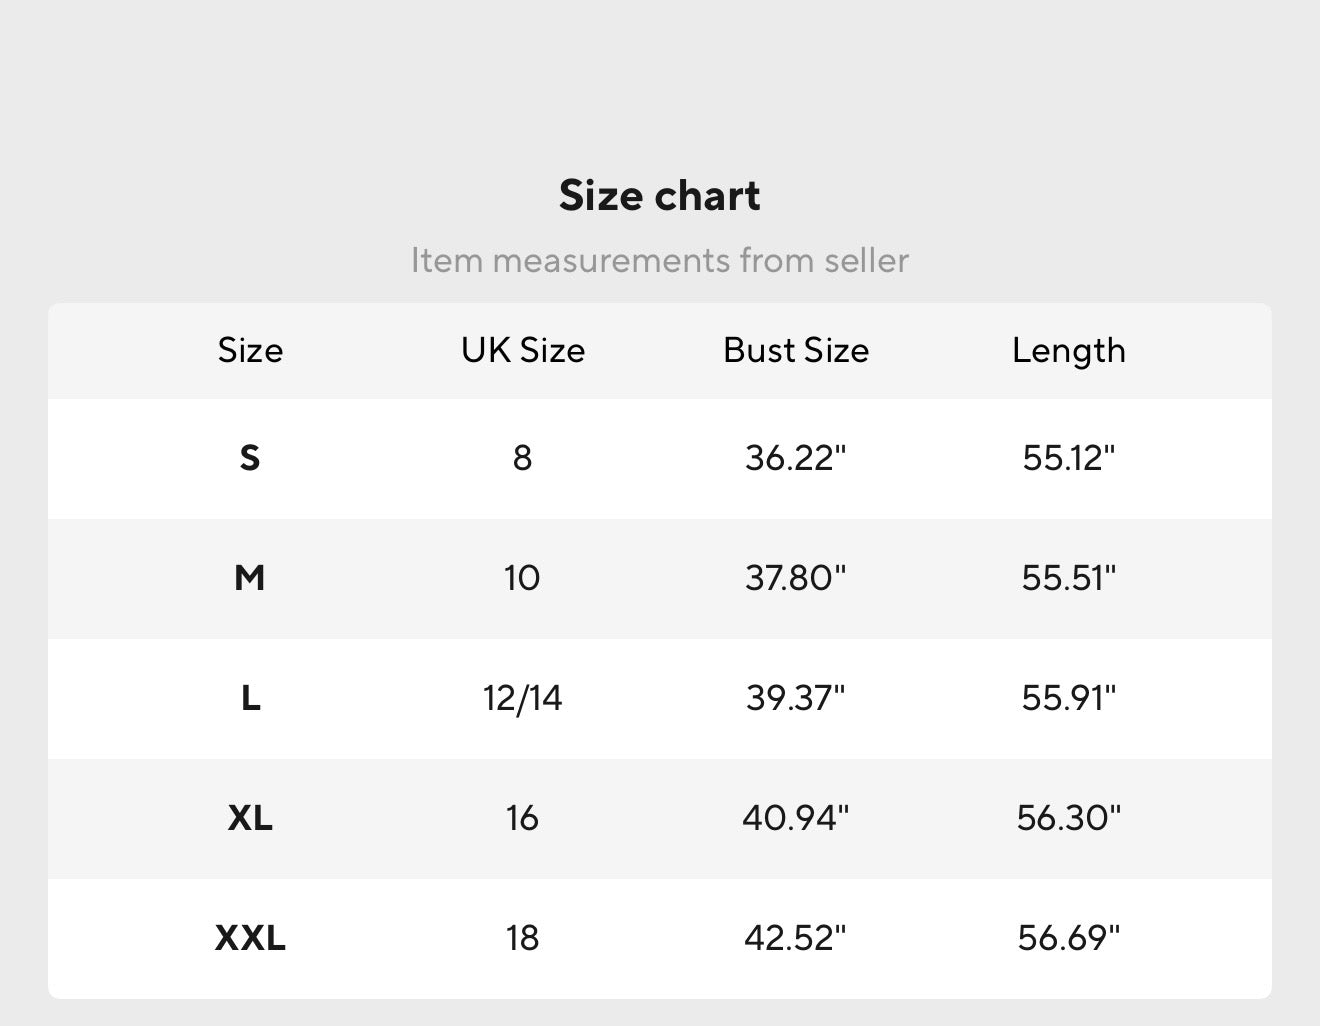This screenshot has width=1320, height=1026.
Task: Pick the XXL size row label
Action: [x=250, y=938]
